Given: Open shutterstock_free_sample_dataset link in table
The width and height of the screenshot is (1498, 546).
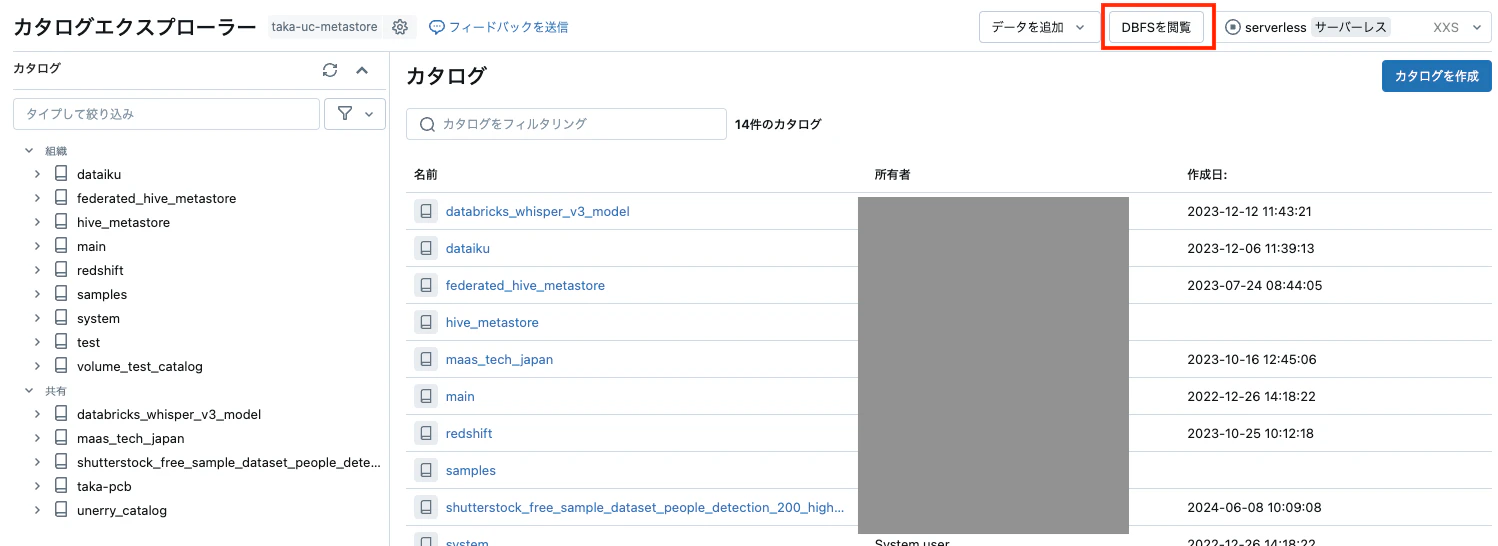Looking at the screenshot, I should coord(645,507).
